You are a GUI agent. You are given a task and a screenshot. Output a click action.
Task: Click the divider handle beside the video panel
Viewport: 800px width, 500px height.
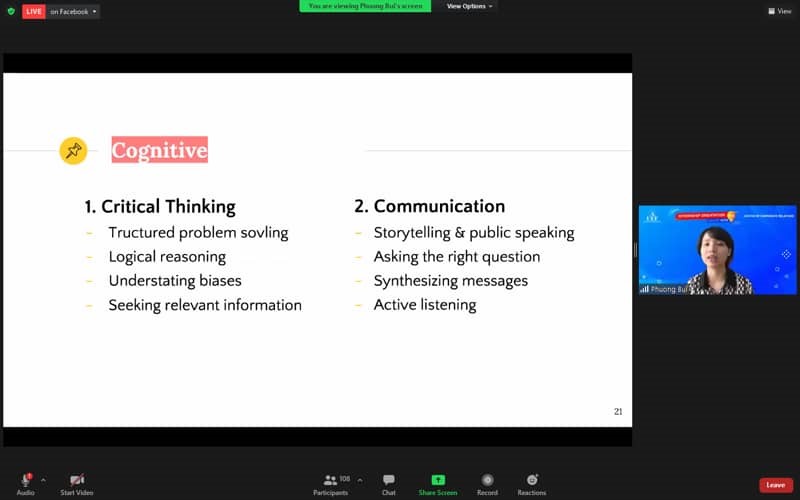tap(635, 250)
